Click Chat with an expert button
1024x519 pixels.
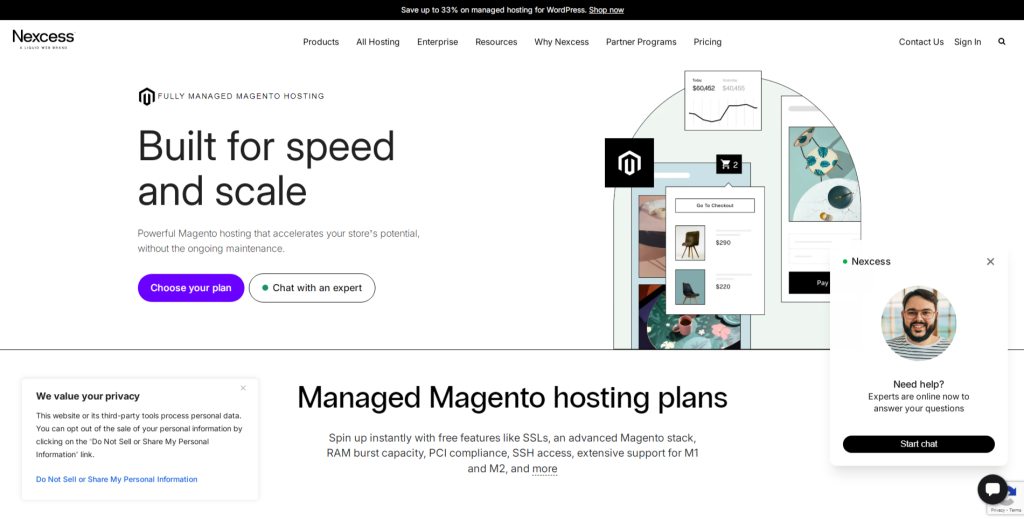point(312,288)
